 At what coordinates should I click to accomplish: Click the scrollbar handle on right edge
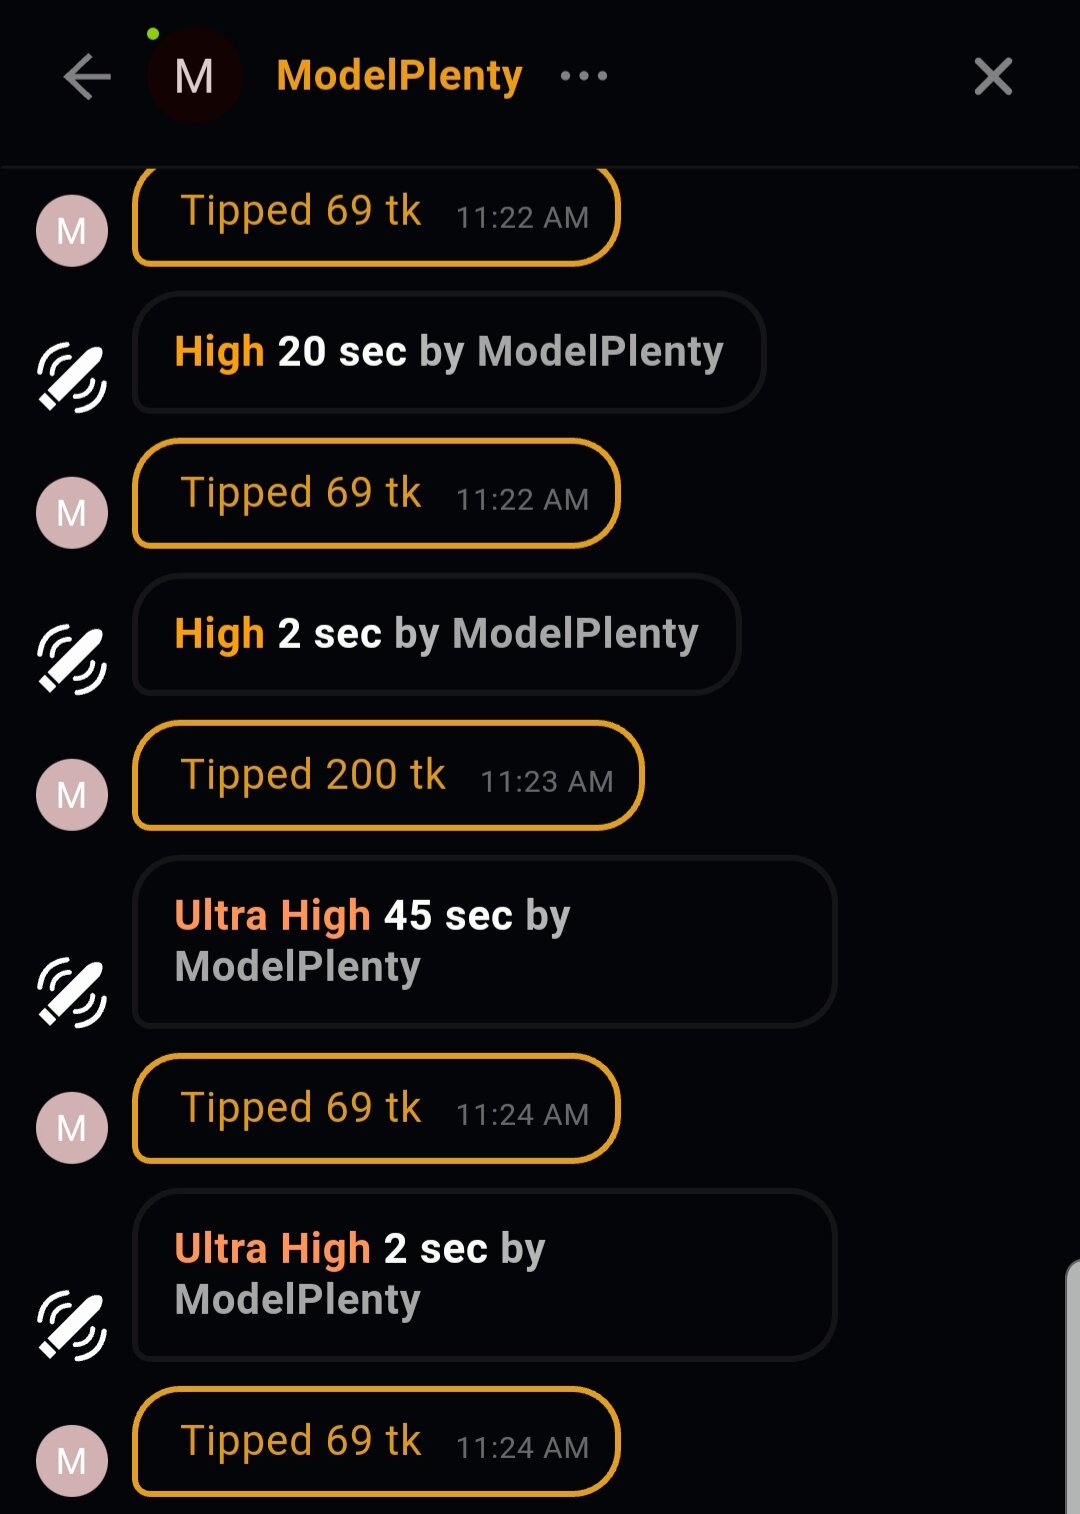[x=1072, y=1390]
